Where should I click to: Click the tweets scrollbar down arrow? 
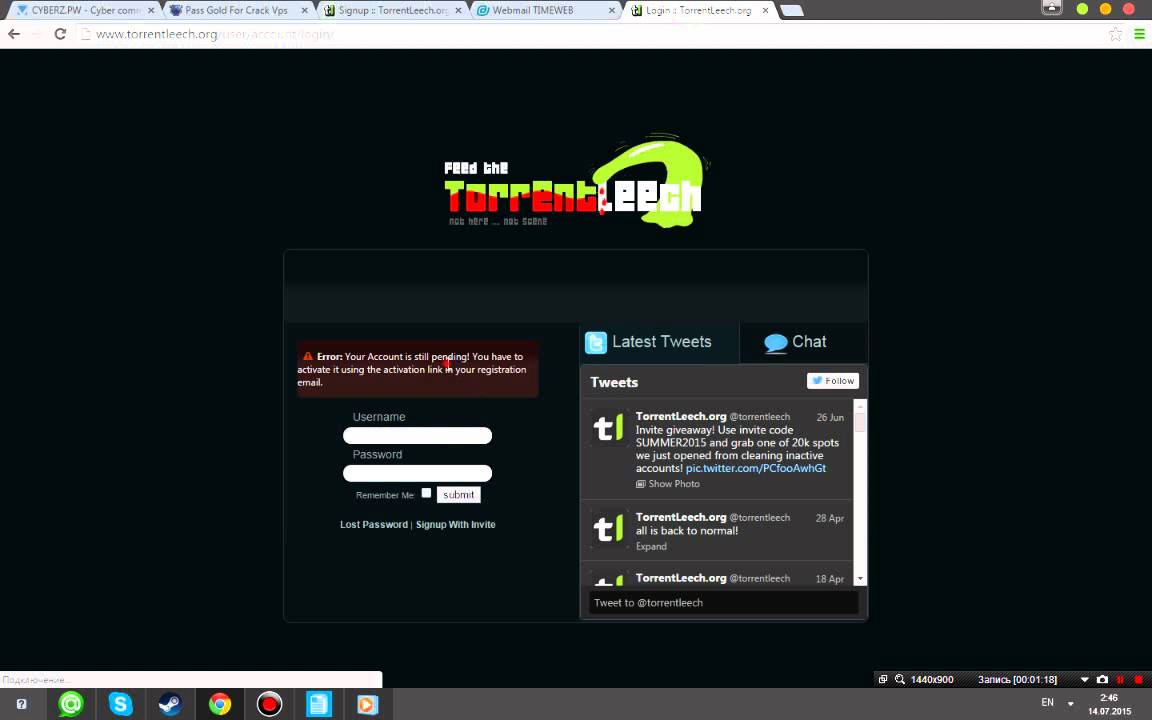pos(860,579)
